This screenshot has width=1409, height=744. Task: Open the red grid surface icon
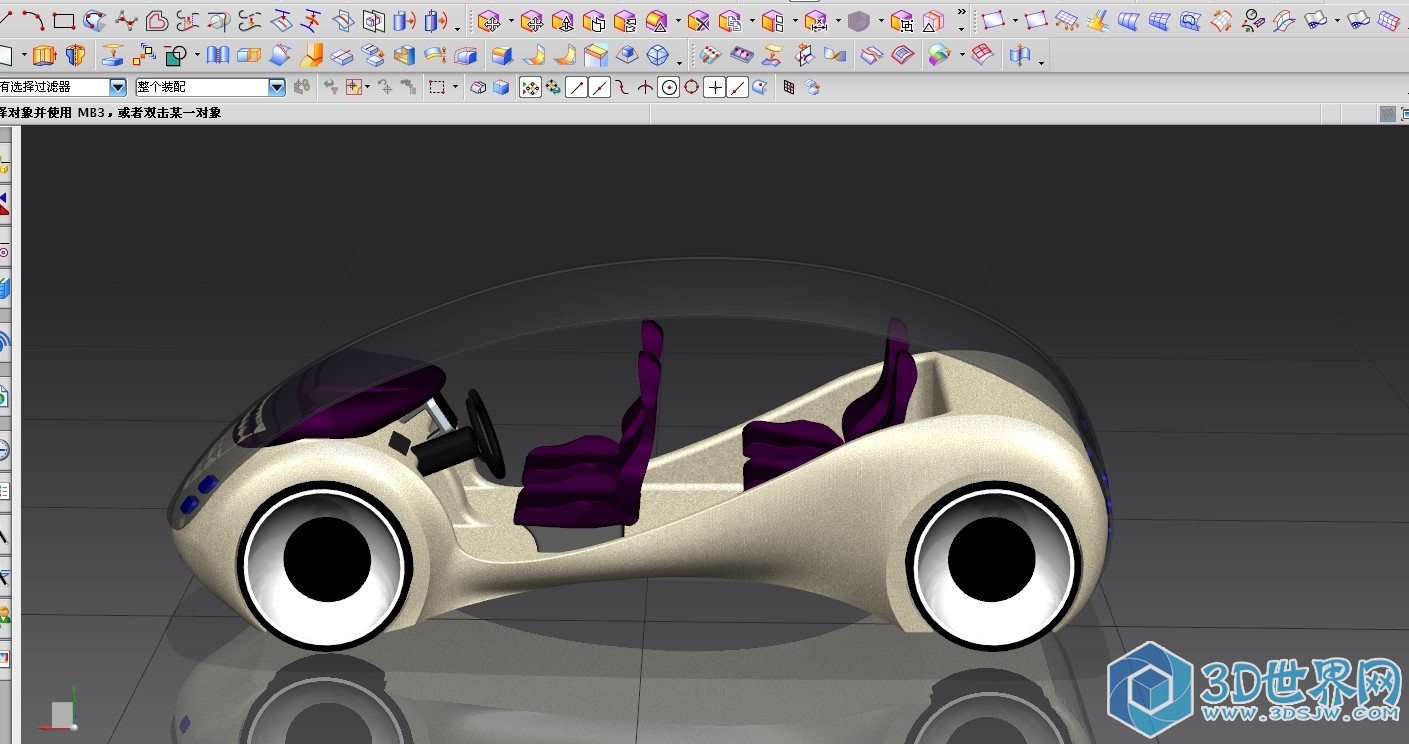pyautogui.click(x=982, y=55)
